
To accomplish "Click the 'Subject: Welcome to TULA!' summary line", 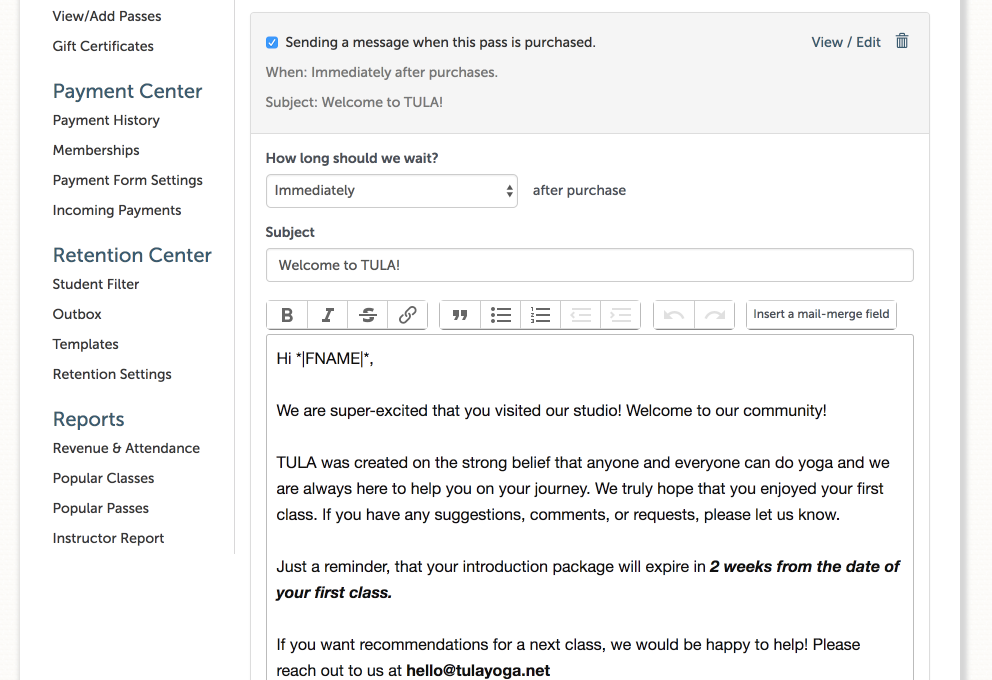I will tap(354, 102).
